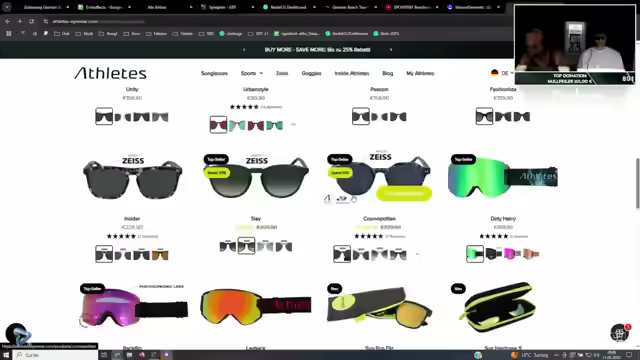The width and height of the screenshot is (640, 360).
Task: Select the first Urbanstyle color variant
Action: [218, 125]
